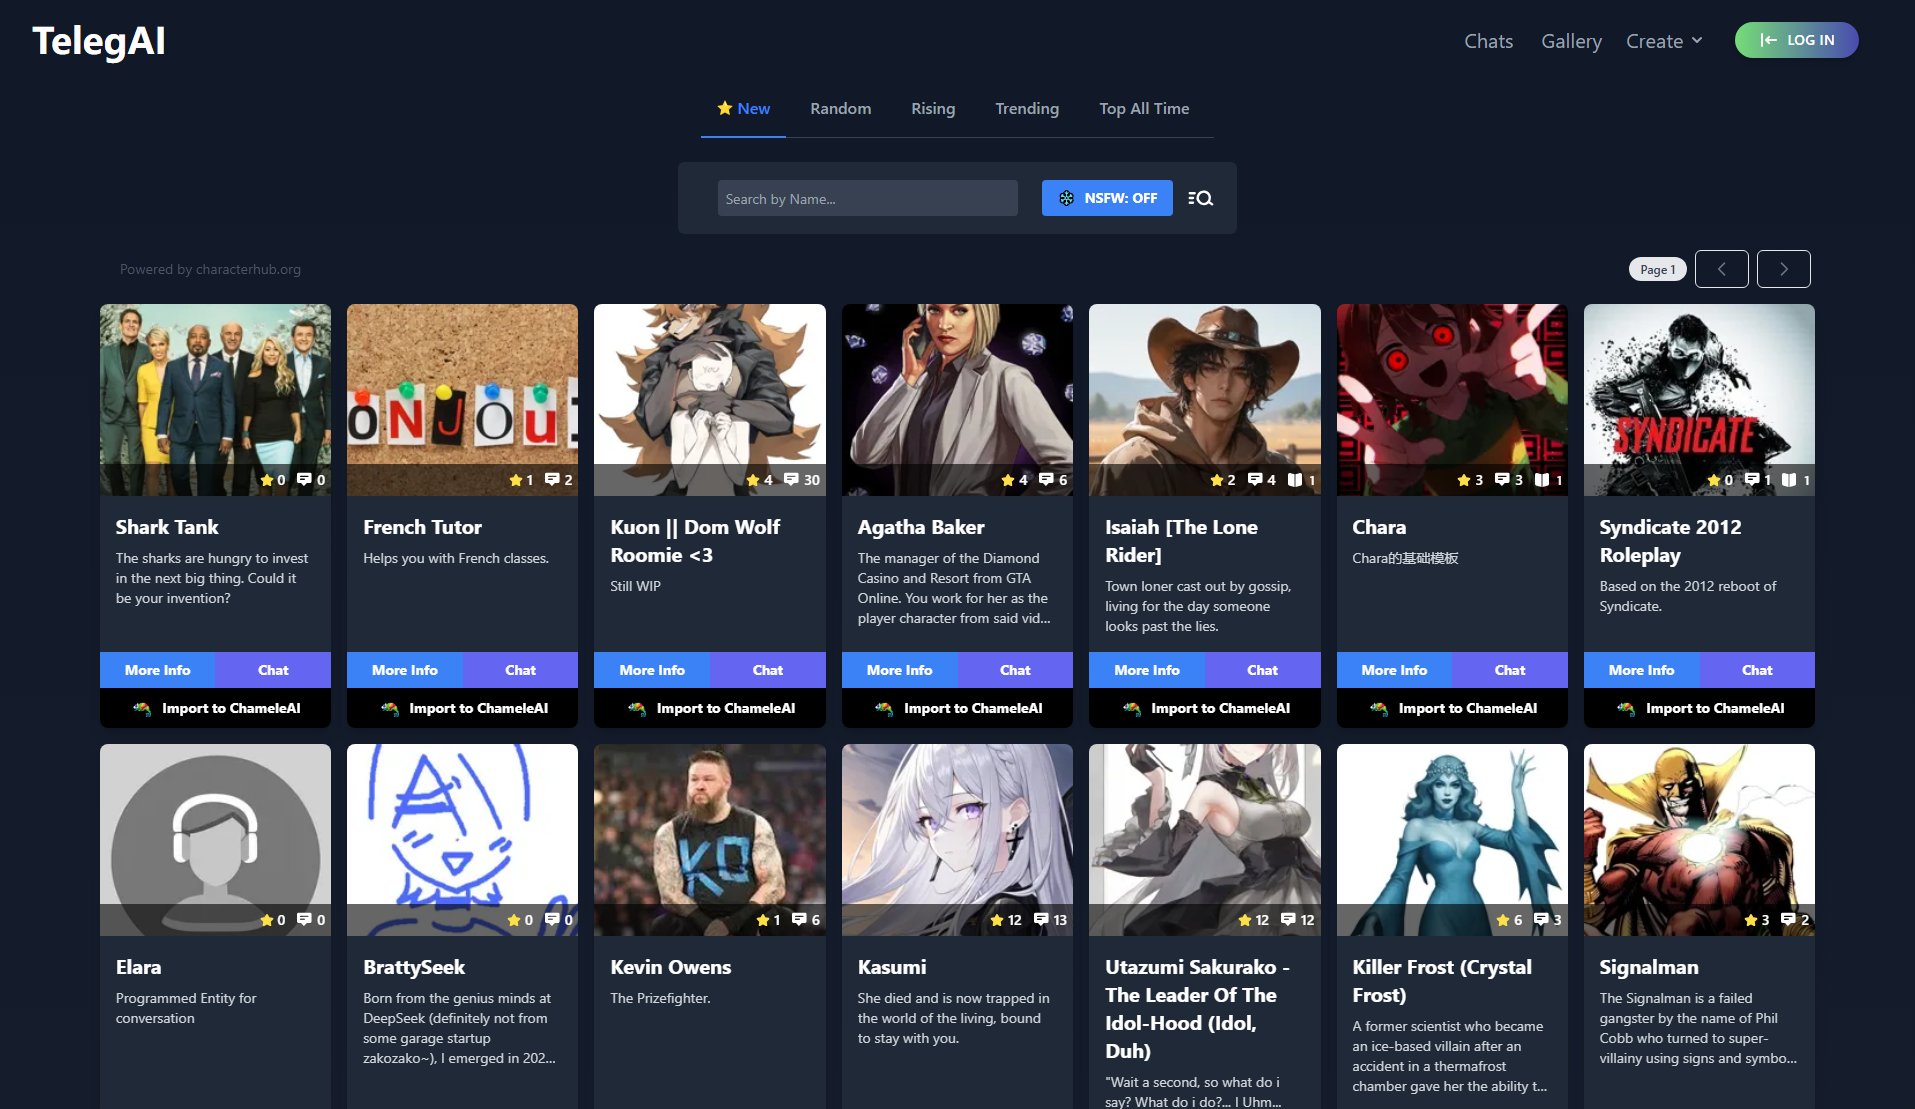Click the star icon on Killer Frost card
Screen dimensions: 1915x1109
tap(1503, 920)
